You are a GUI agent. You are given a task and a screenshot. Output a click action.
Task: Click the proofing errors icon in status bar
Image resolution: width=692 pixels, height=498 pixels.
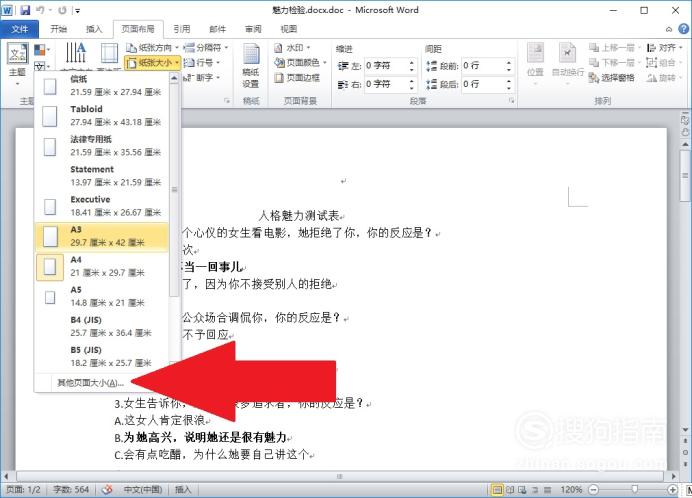(x=107, y=489)
